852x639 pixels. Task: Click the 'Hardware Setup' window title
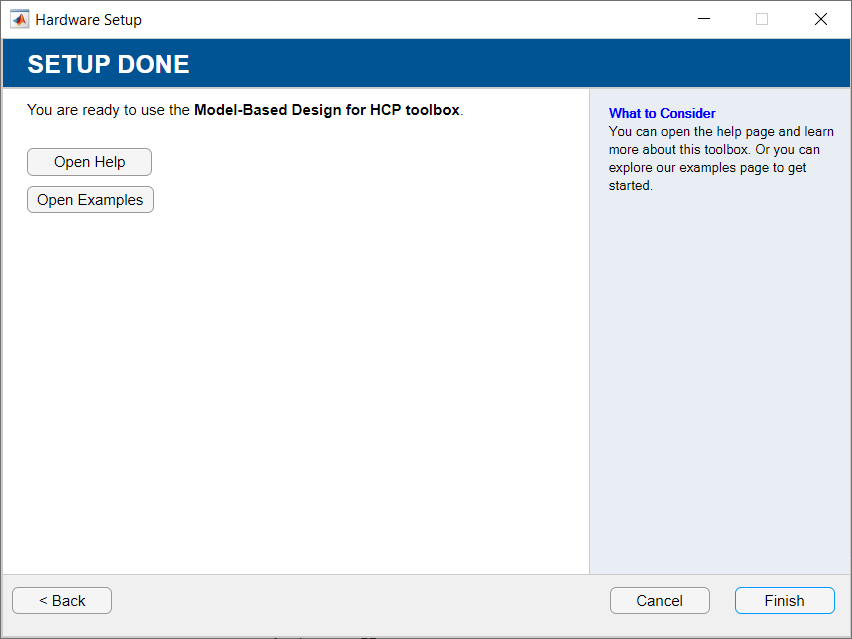coord(89,20)
